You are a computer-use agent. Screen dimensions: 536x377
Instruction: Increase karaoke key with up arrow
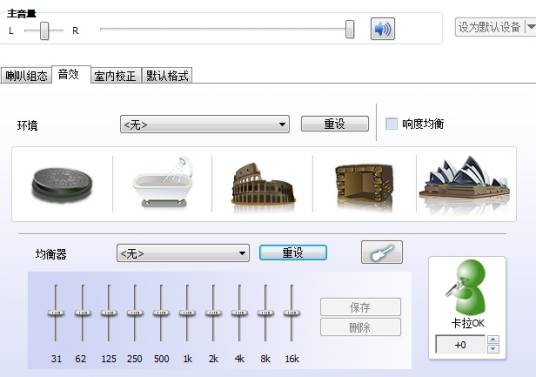pos(493,340)
